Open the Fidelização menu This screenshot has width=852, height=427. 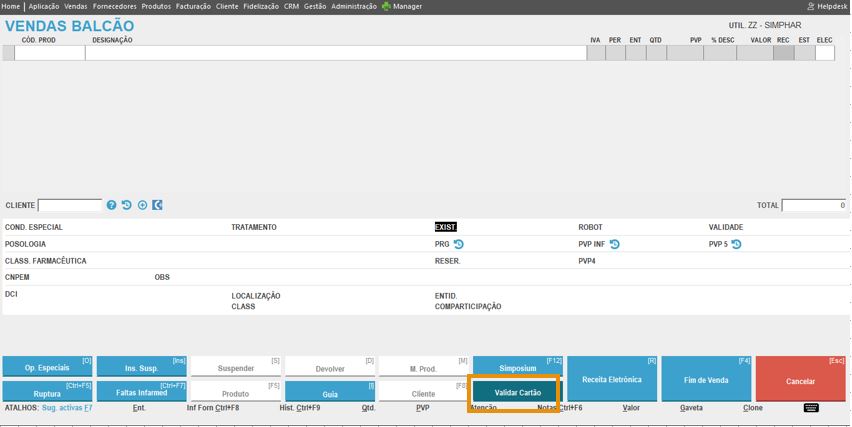pos(261,6)
